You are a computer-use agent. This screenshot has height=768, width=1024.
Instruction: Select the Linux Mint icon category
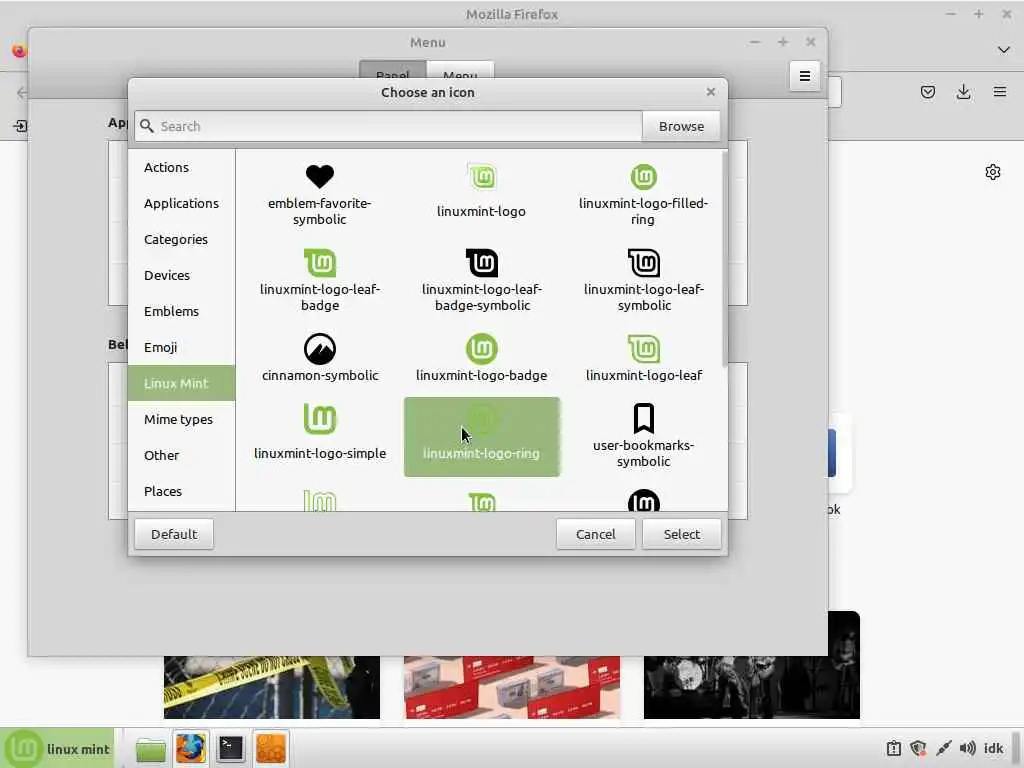tap(182, 383)
